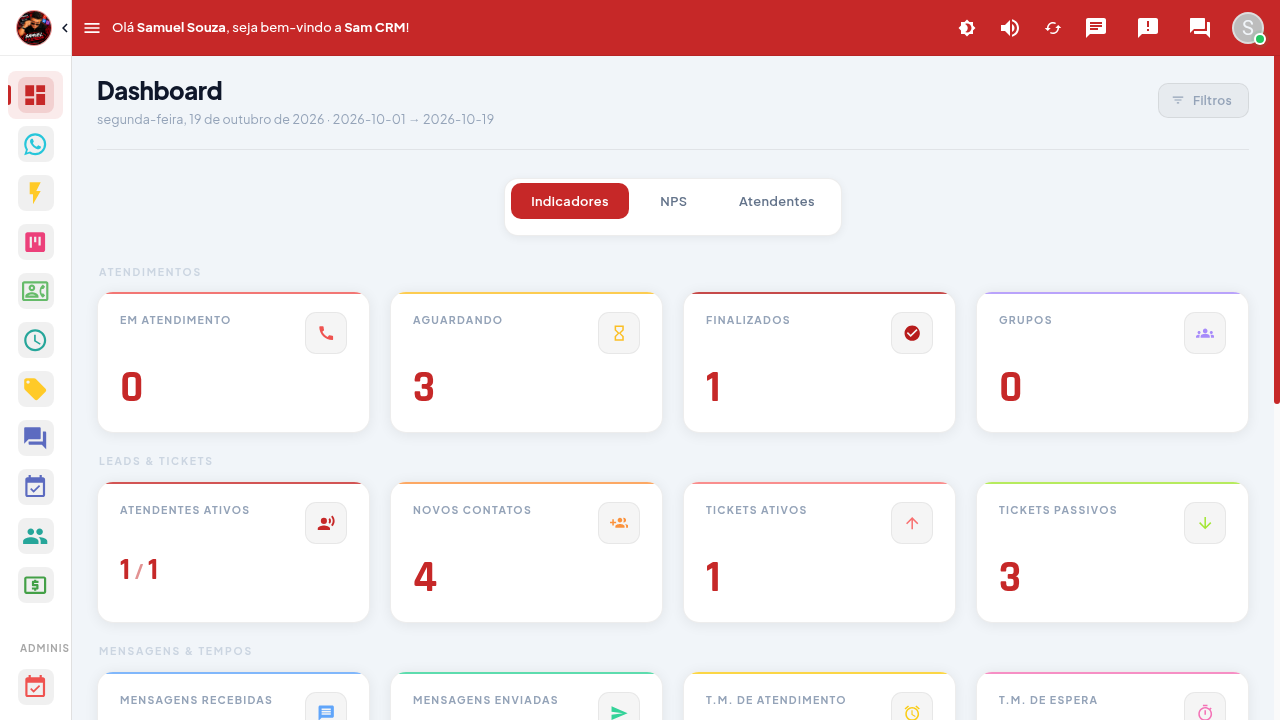Open the red admin calendar sidebar icon
This screenshot has width=1280, height=720.
click(36, 687)
